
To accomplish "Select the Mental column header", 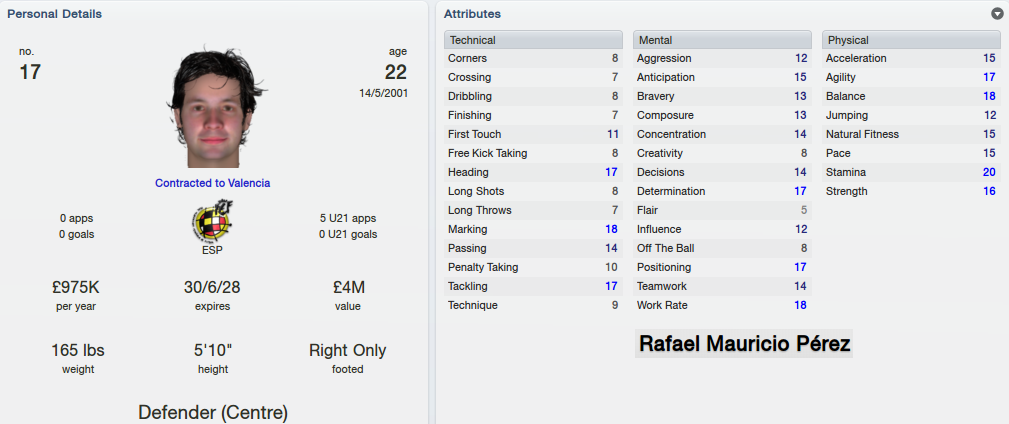I will [722, 40].
